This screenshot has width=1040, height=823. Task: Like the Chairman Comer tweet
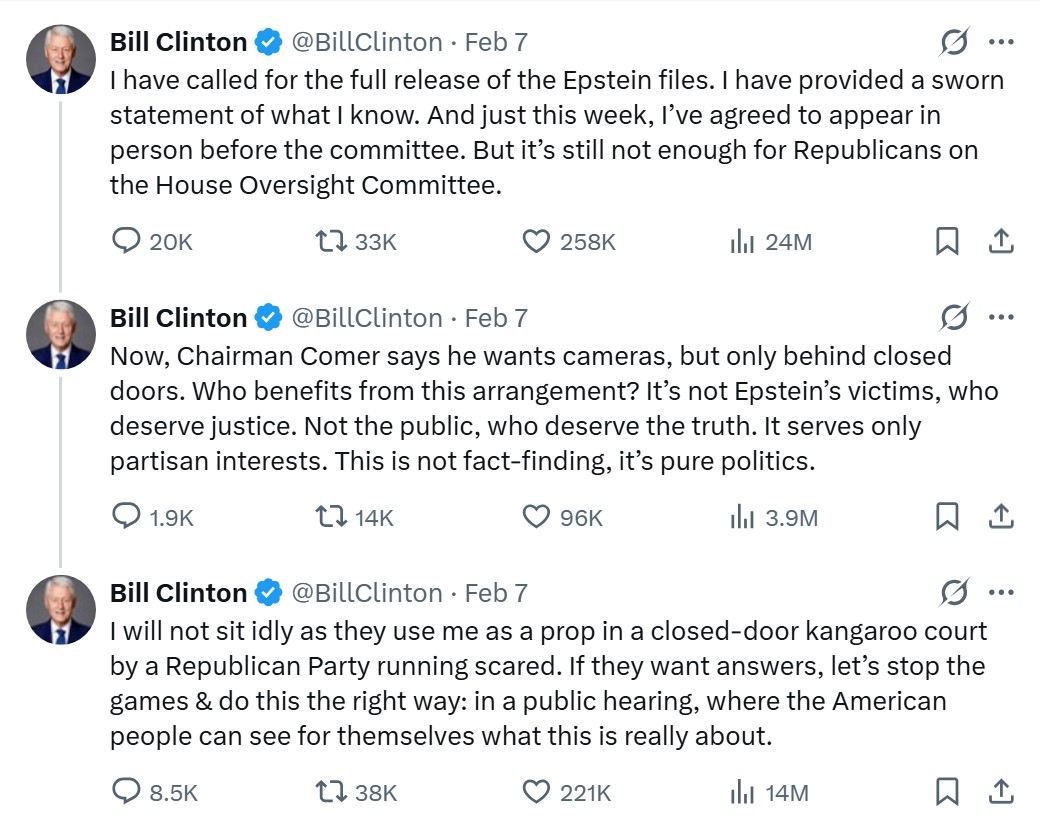coord(537,517)
